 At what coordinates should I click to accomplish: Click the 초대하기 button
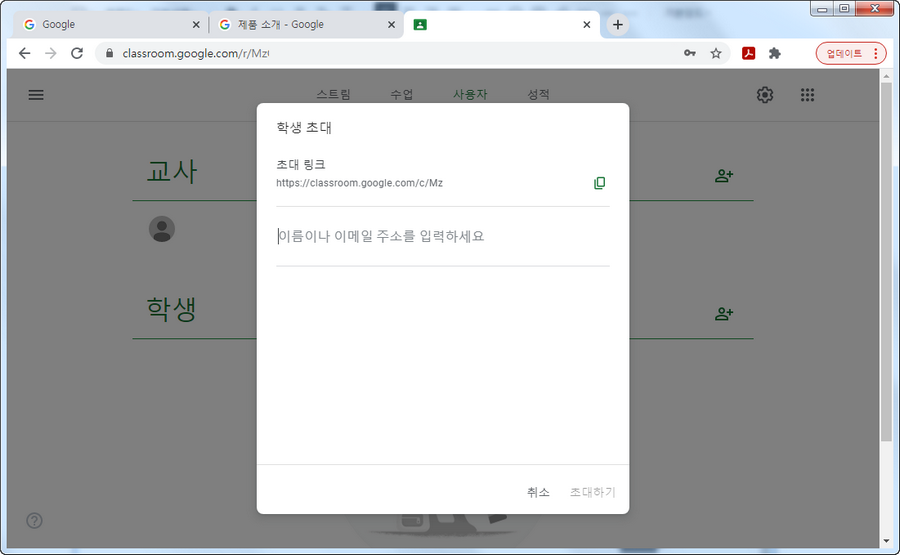coord(592,492)
